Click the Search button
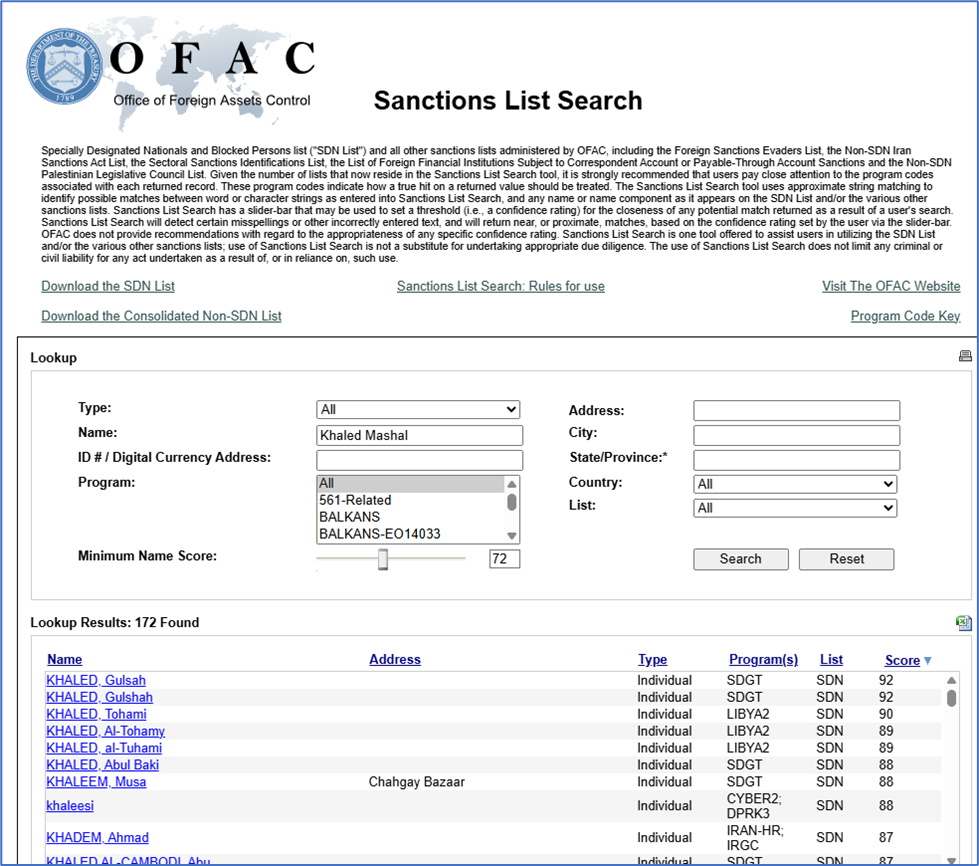979x866 pixels. (x=740, y=559)
